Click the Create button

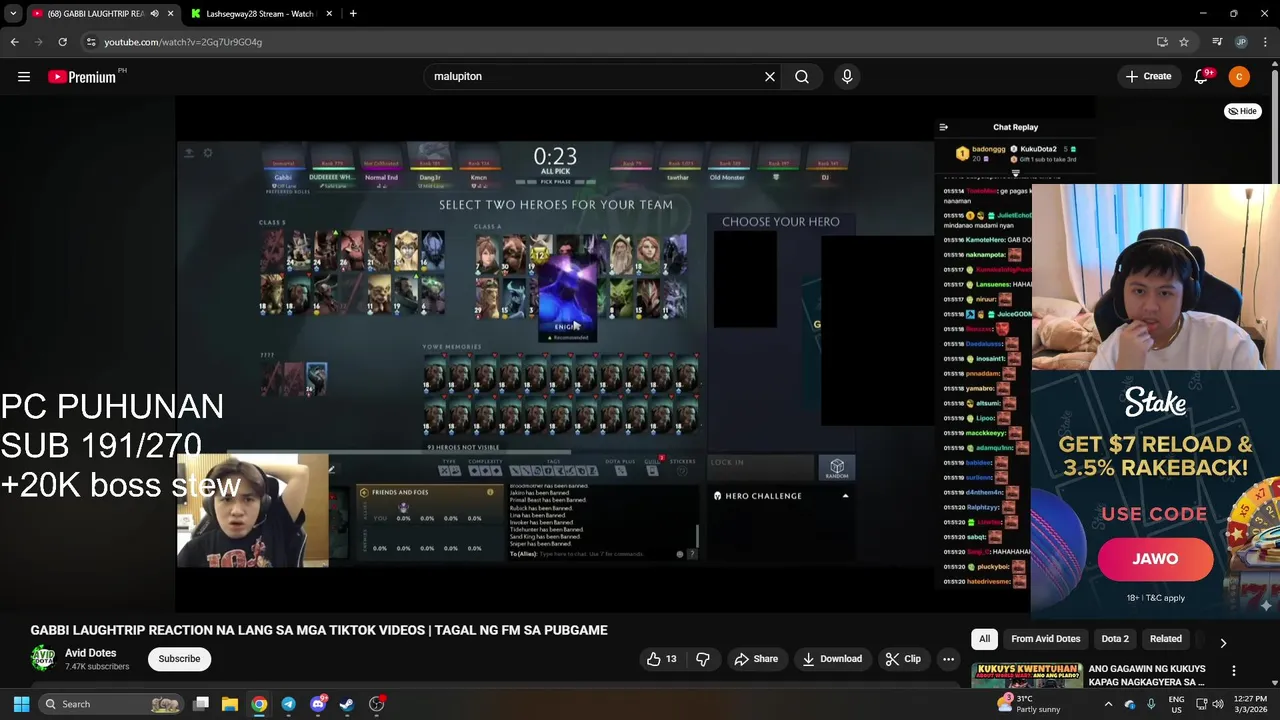1148,76
